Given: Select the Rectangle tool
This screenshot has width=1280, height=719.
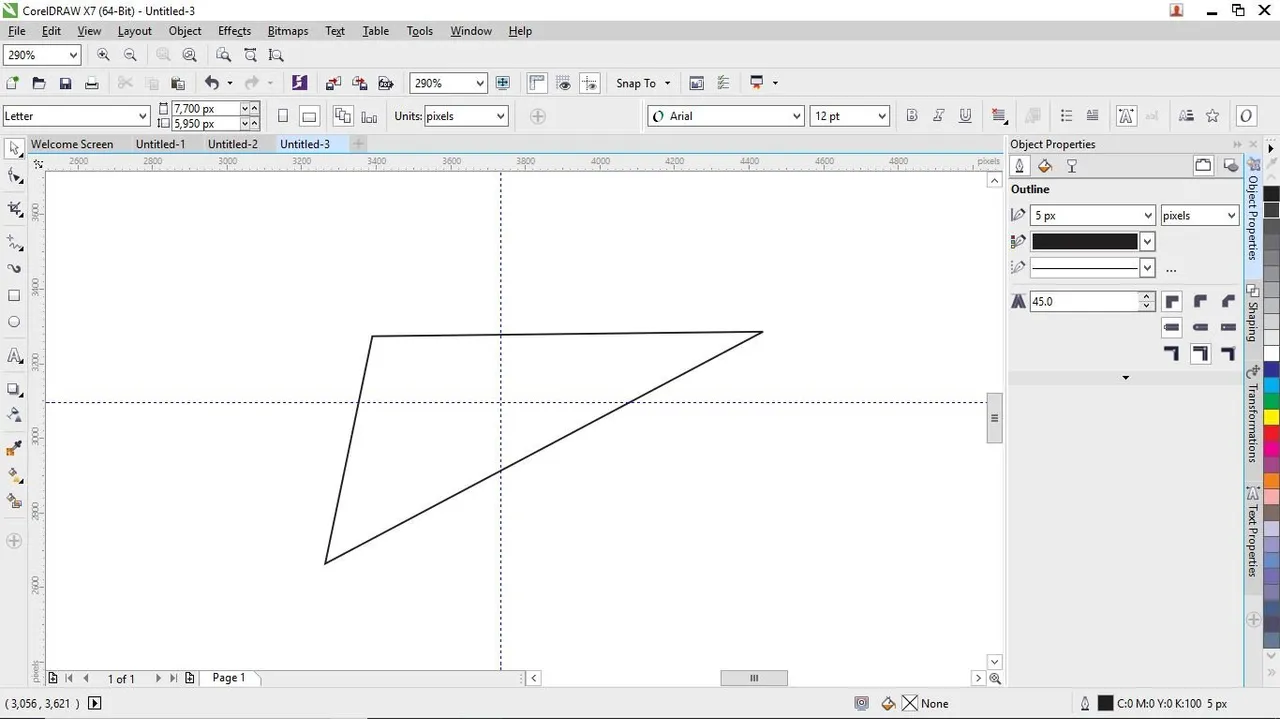Looking at the screenshot, I should 14,296.
